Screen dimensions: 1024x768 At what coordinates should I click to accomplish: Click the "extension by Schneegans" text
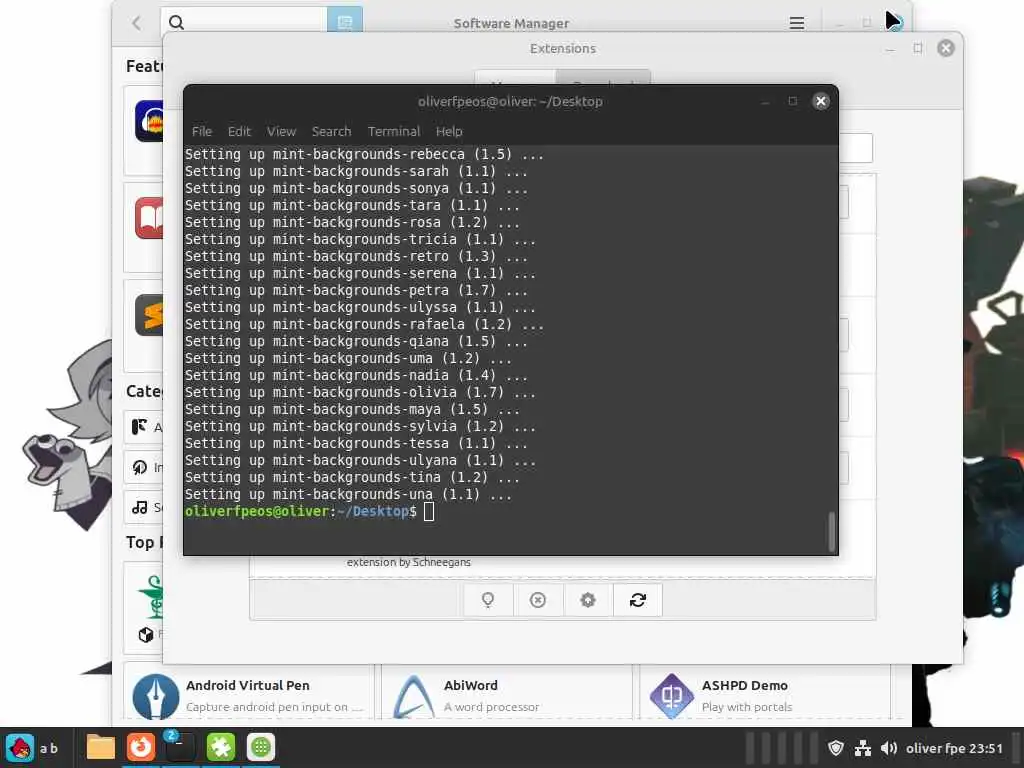[x=409, y=562]
